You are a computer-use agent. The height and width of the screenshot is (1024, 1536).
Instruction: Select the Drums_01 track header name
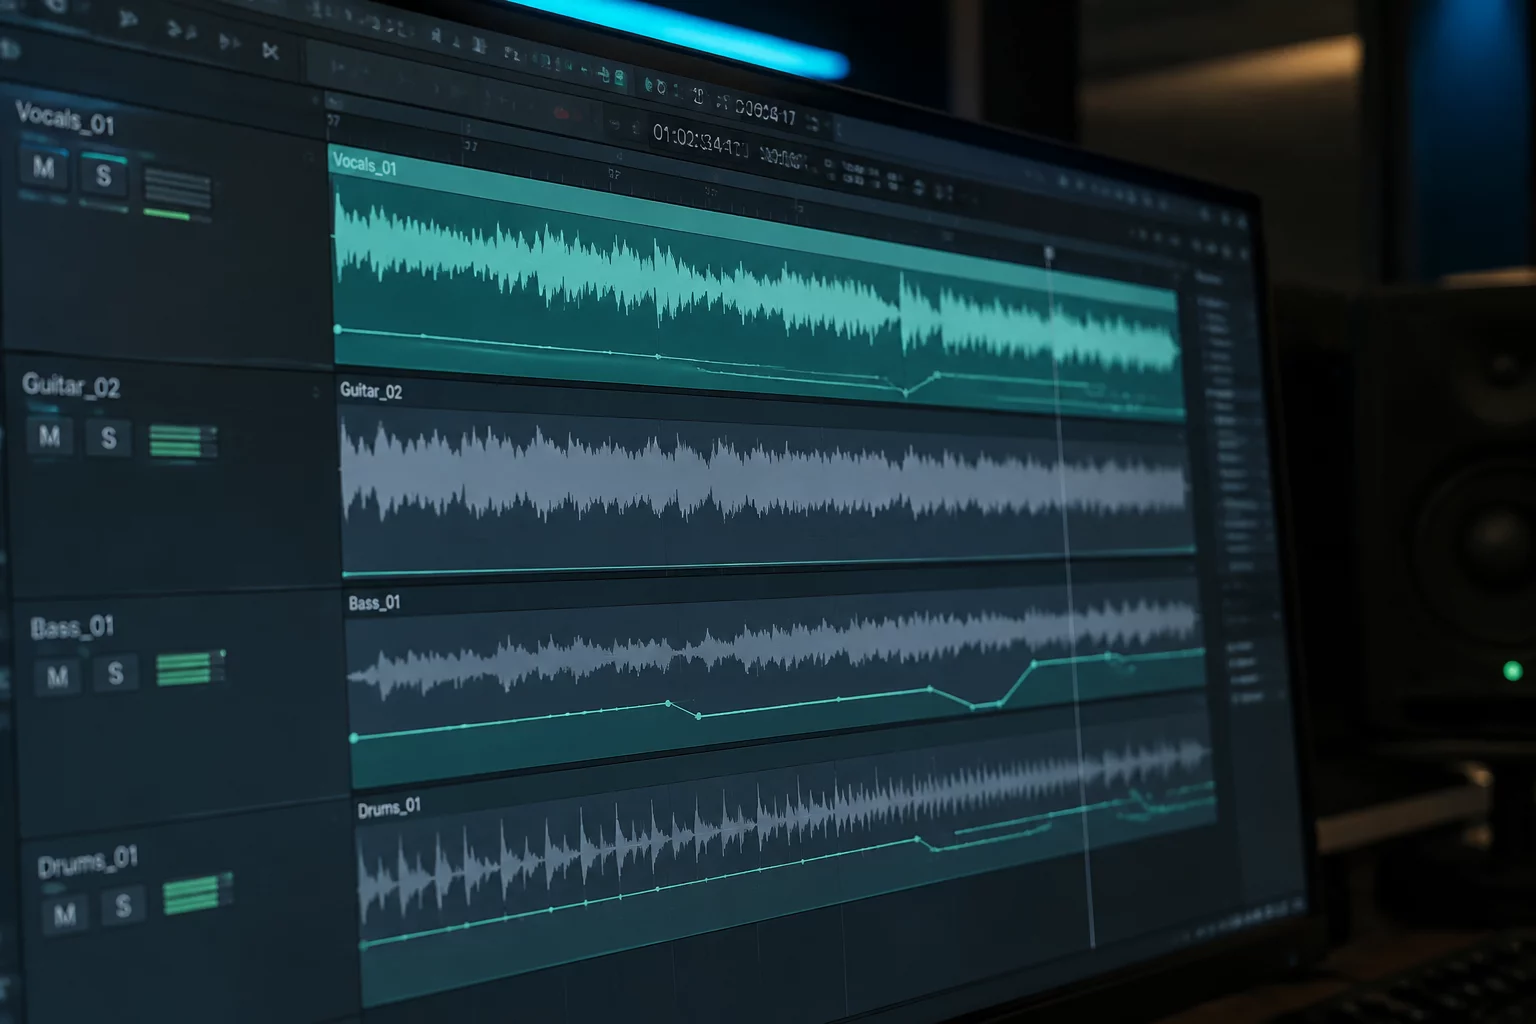87,861
